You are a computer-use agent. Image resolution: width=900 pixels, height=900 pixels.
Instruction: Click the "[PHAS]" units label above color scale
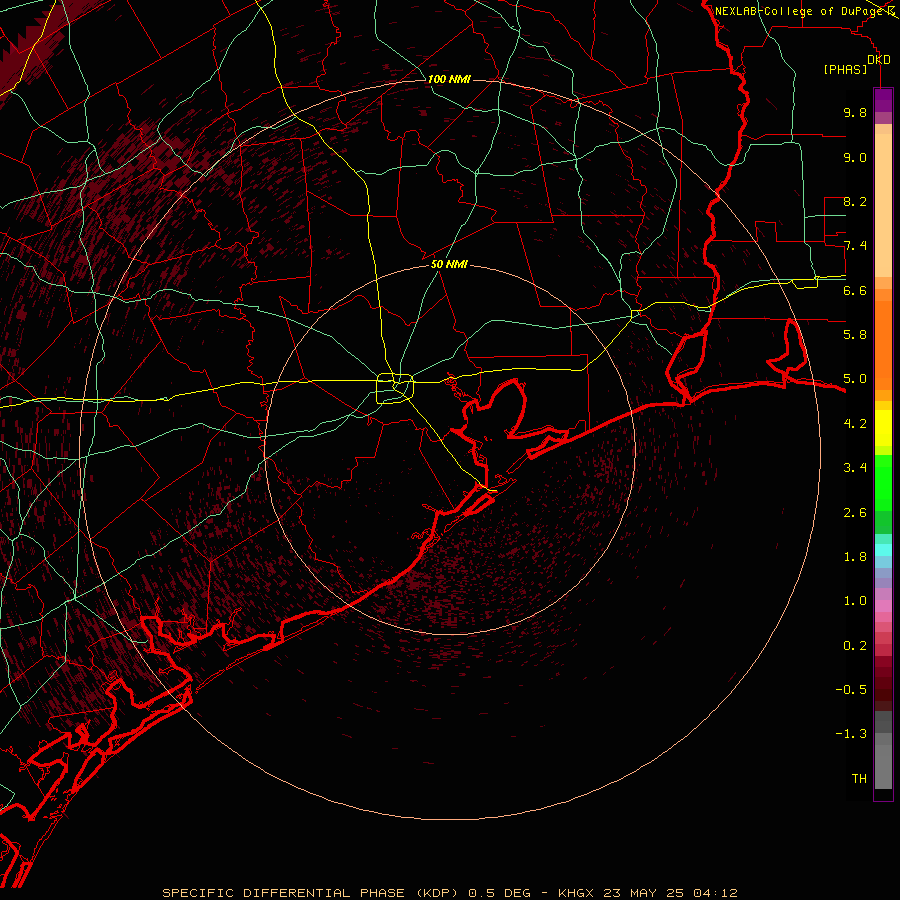pos(845,70)
